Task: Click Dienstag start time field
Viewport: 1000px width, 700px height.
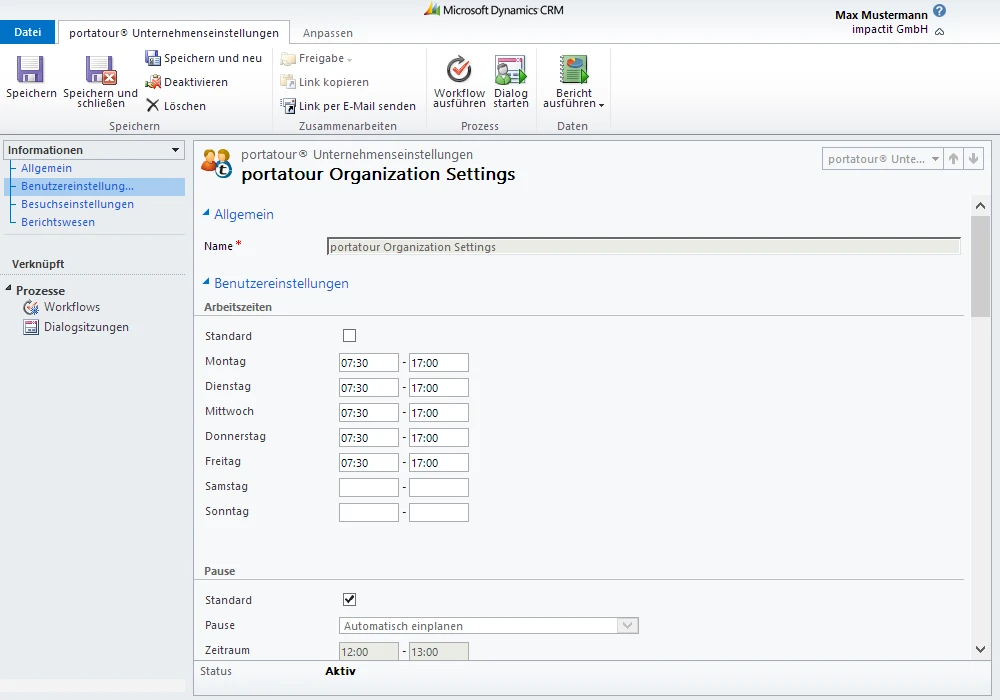Action: point(369,388)
